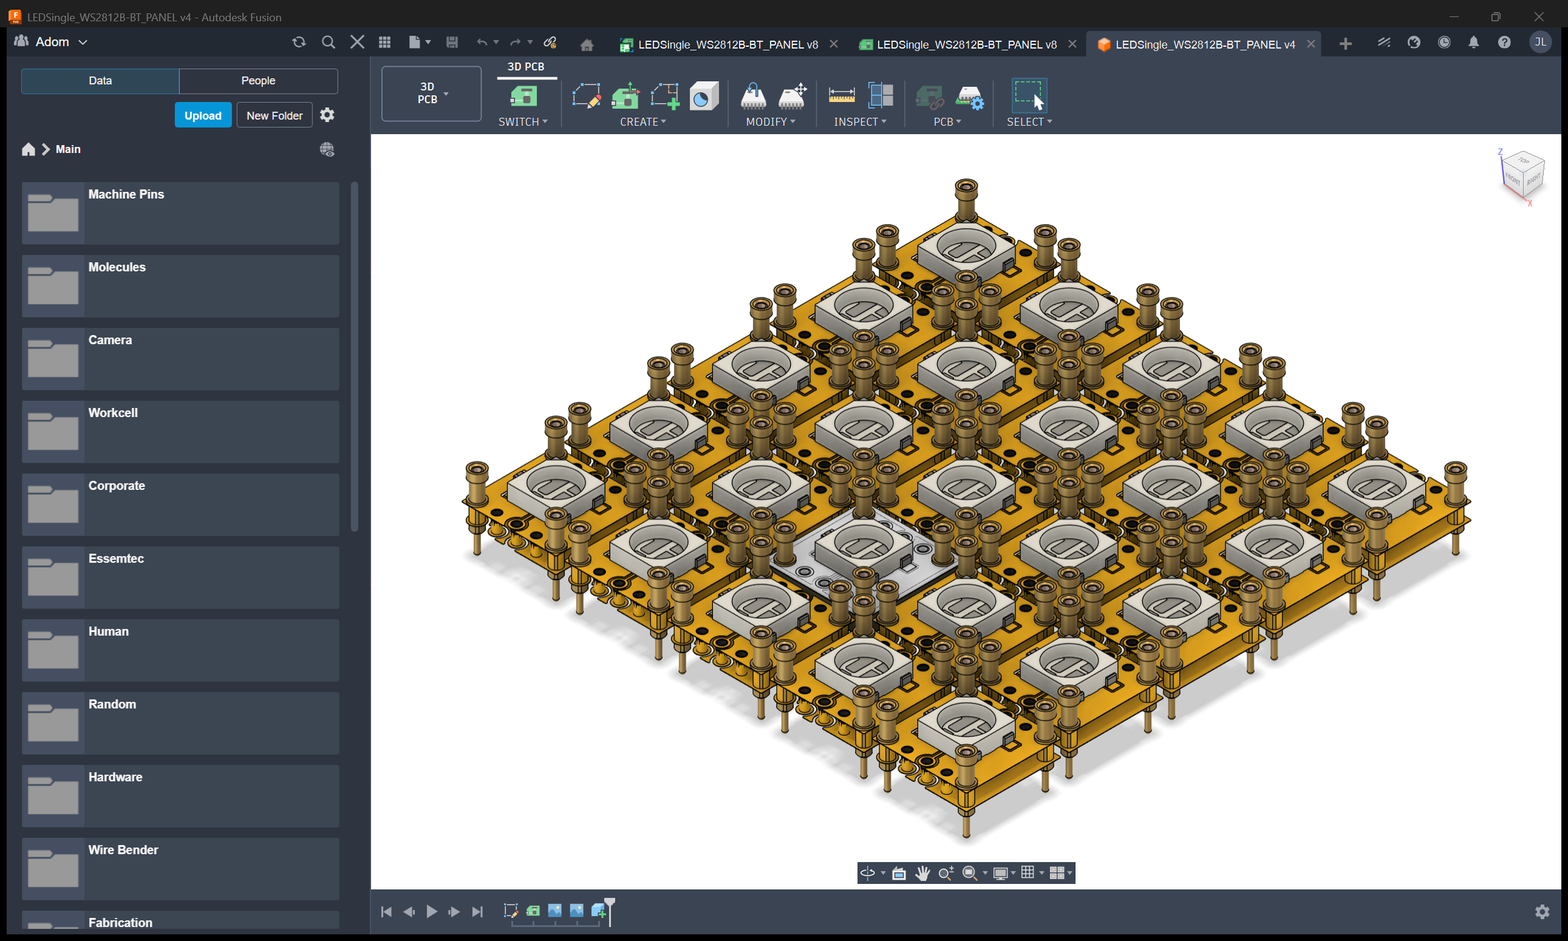The height and width of the screenshot is (941, 1568).
Task: Click the New Folder button
Action: point(274,115)
